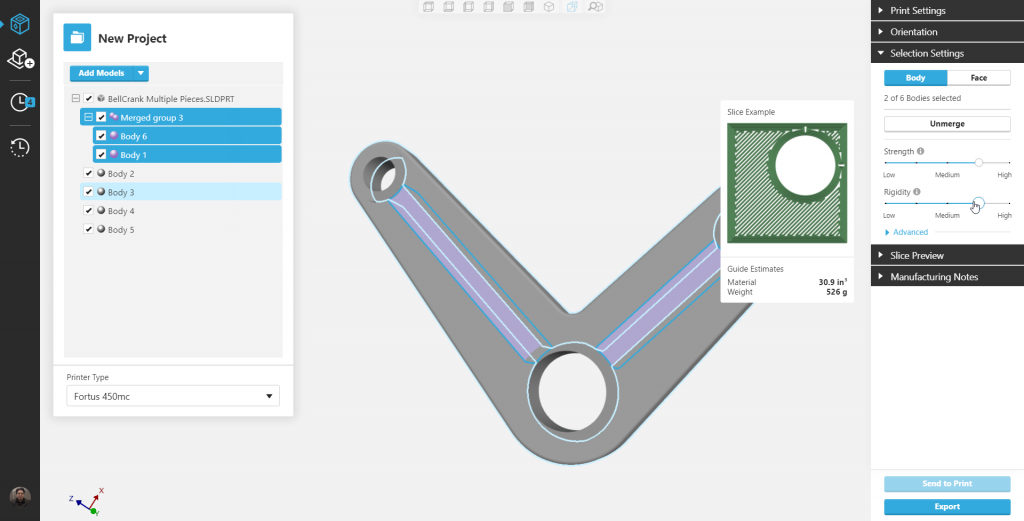Click the Strength slider handle
The image size is (1024, 521).
click(x=978, y=162)
